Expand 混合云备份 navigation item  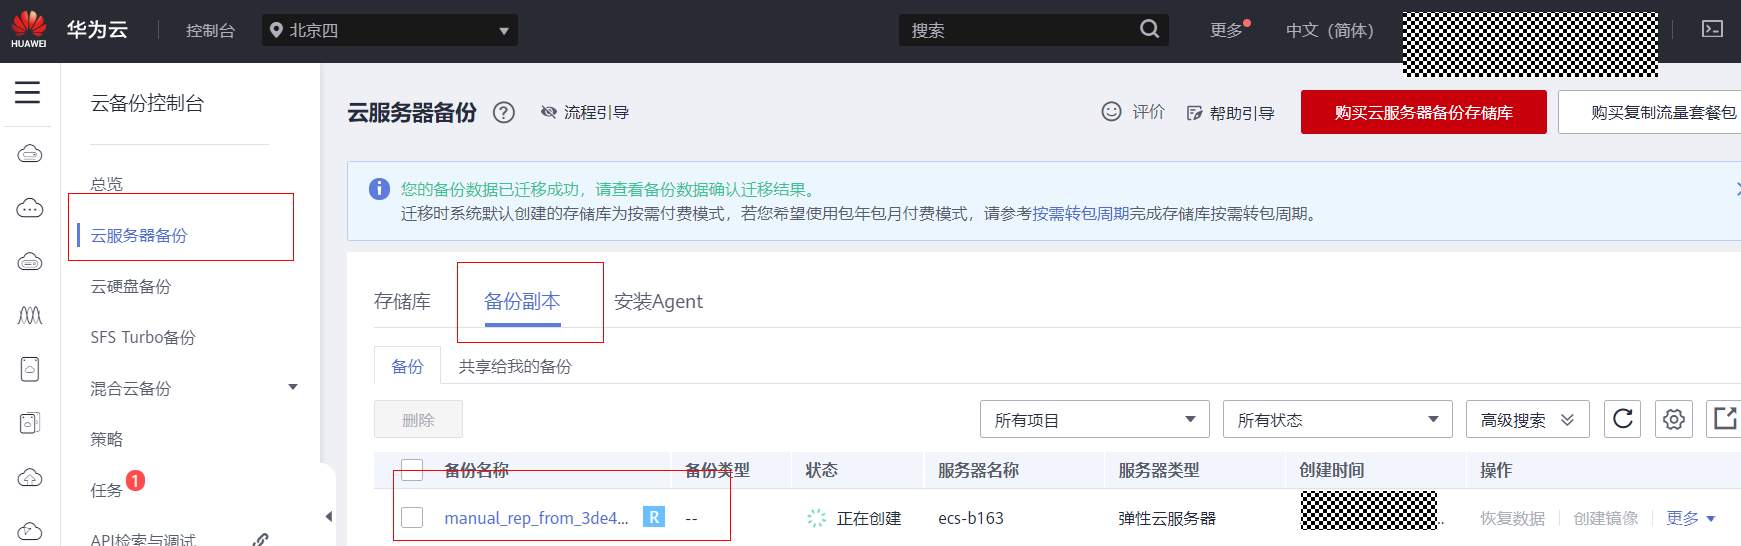click(293, 387)
